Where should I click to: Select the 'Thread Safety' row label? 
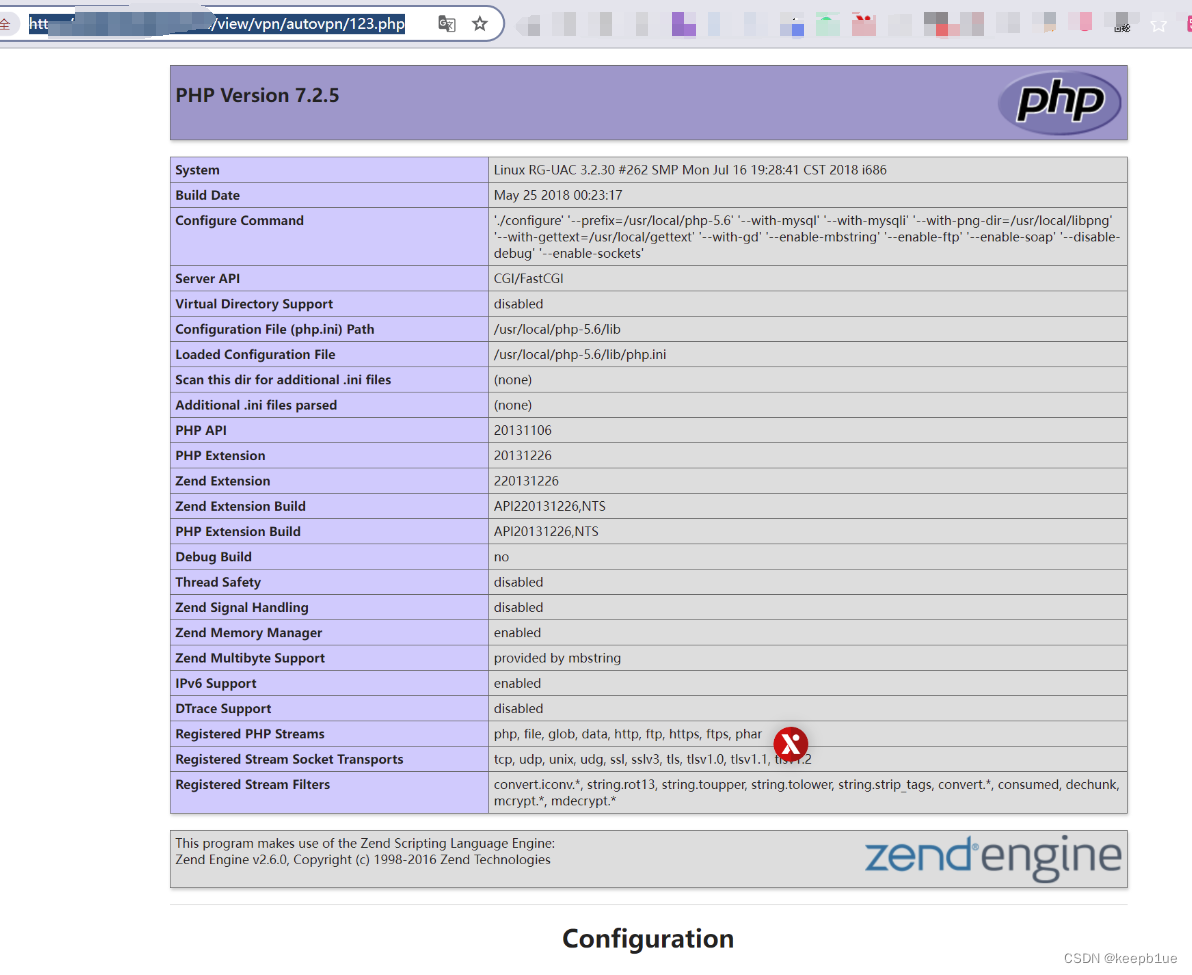(x=218, y=582)
